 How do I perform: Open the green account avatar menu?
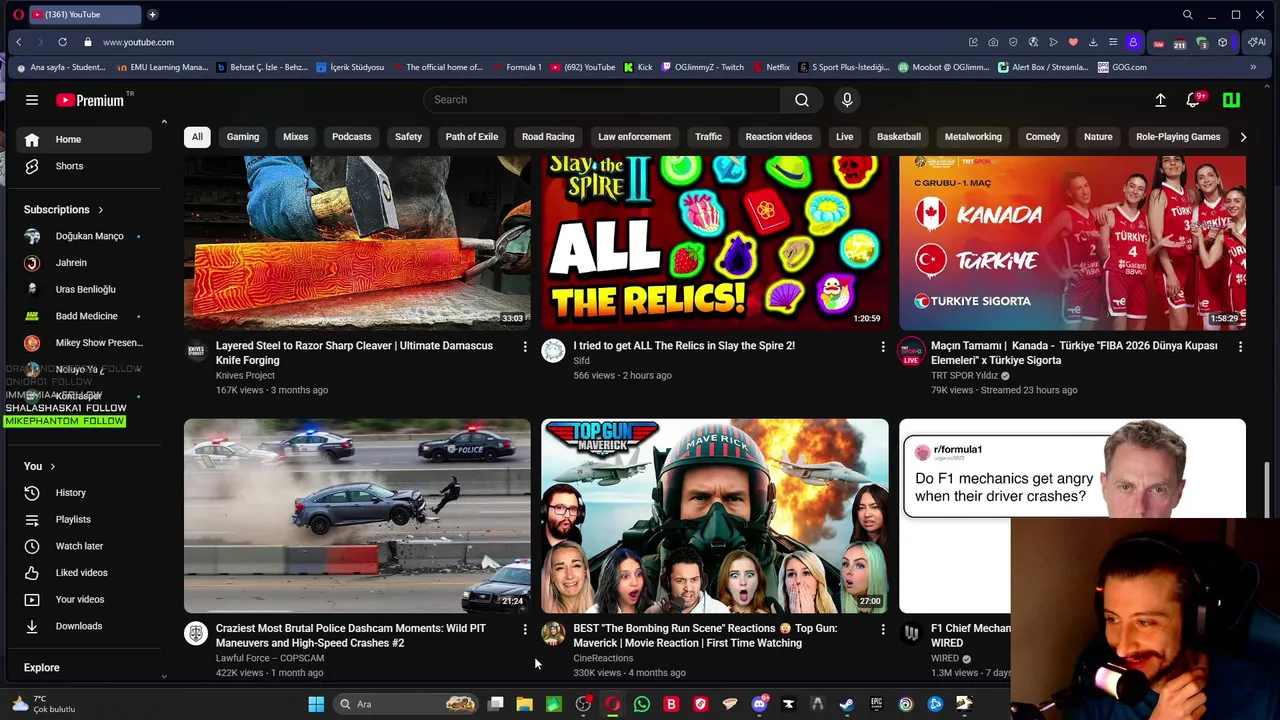click(1232, 100)
